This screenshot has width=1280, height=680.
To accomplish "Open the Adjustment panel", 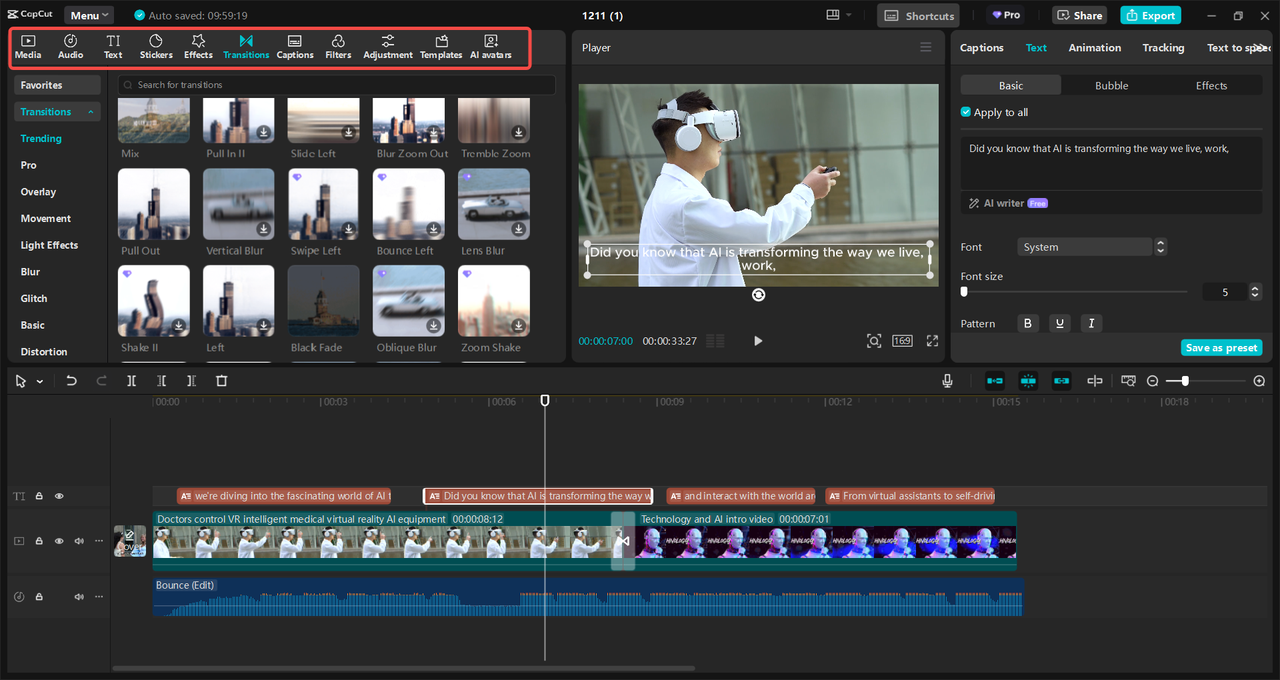I will [x=388, y=46].
